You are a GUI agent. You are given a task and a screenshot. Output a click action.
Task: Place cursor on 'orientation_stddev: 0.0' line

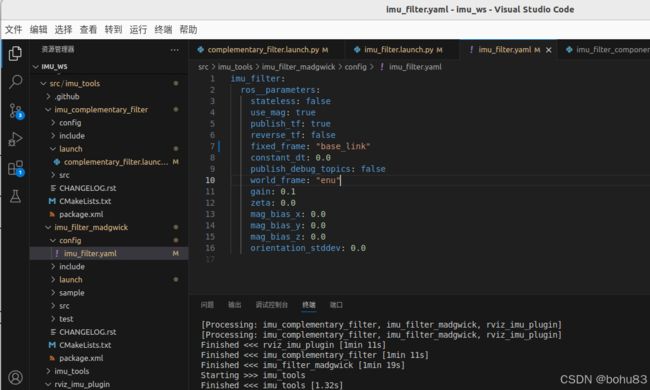[308, 248]
